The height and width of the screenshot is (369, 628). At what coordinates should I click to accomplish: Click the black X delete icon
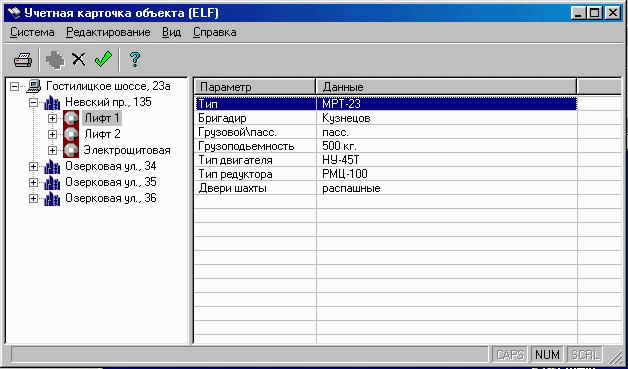[x=79, y=60]
